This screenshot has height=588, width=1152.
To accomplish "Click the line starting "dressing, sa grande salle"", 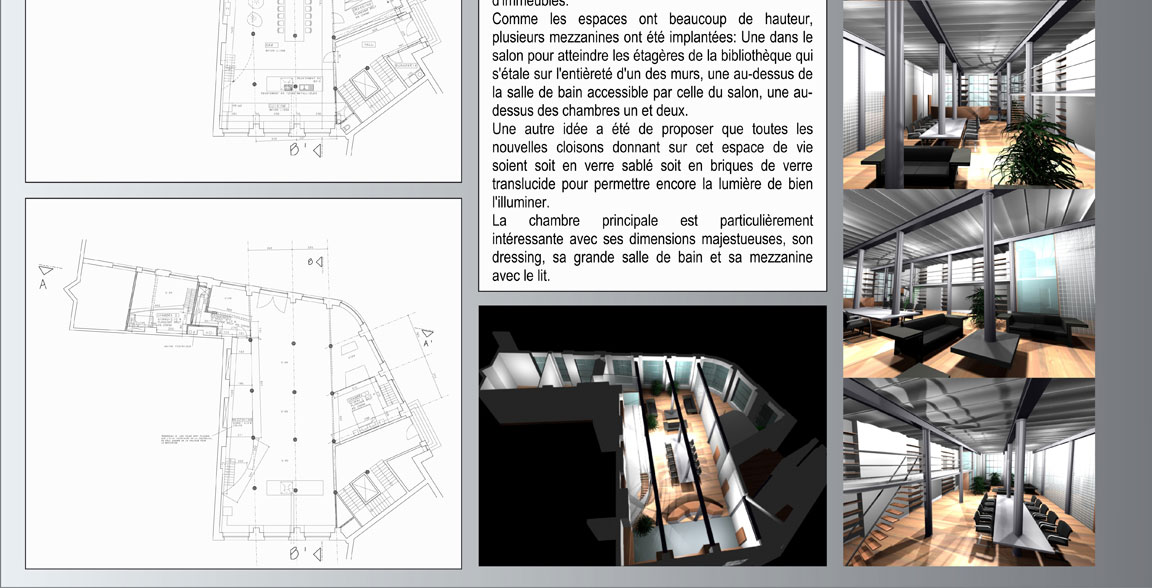I will [x=652, y=258].
